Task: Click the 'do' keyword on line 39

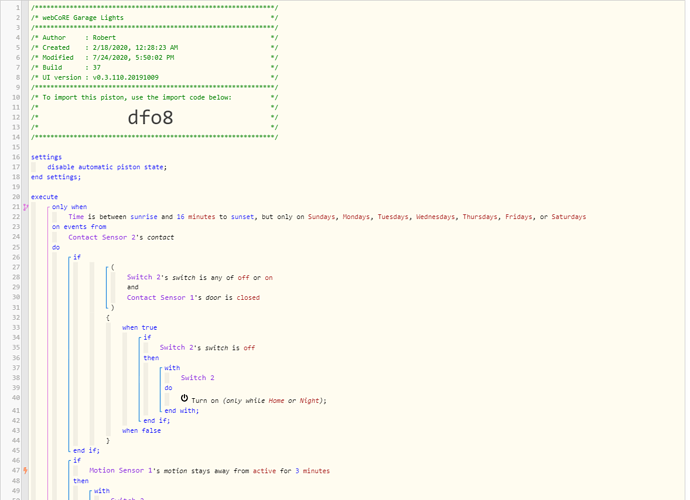Action: (169, 388)
